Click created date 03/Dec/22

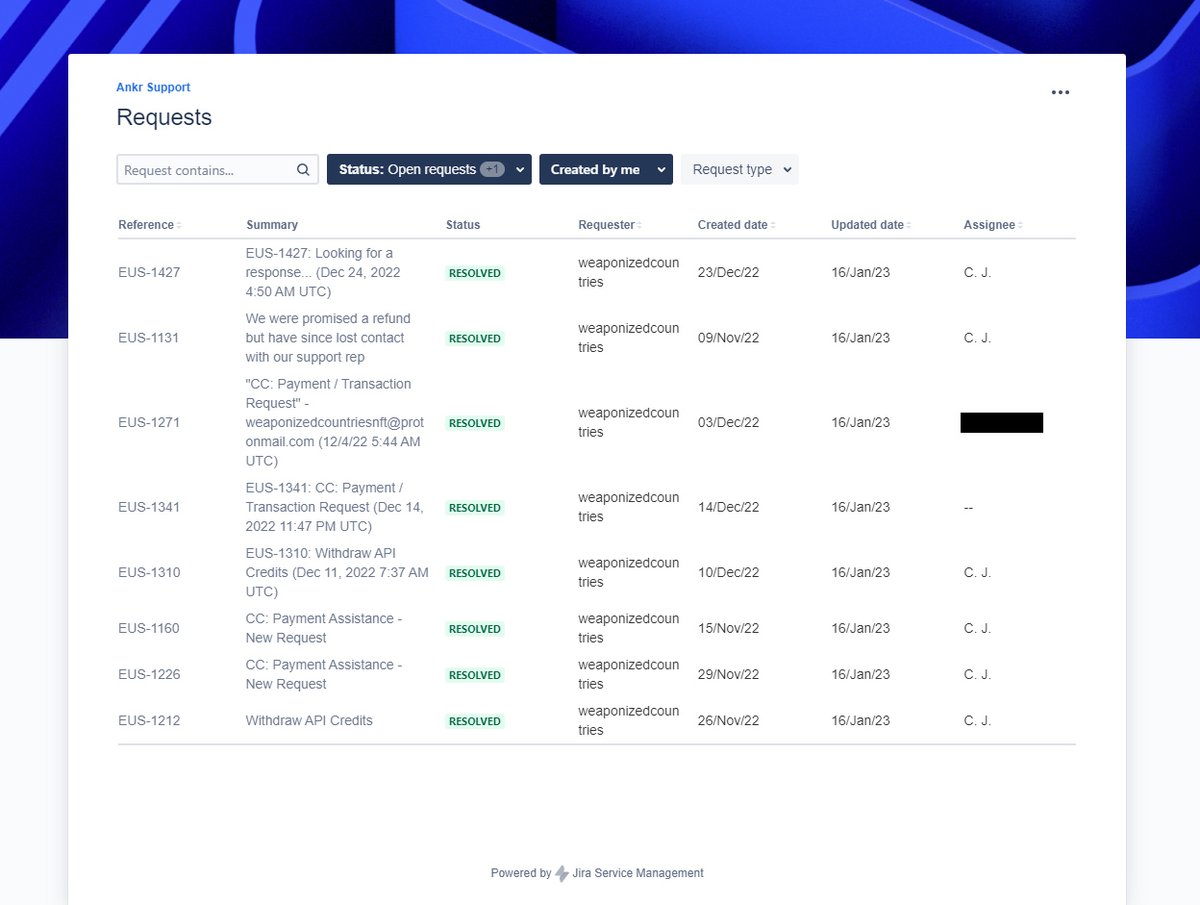pos(728,423)
